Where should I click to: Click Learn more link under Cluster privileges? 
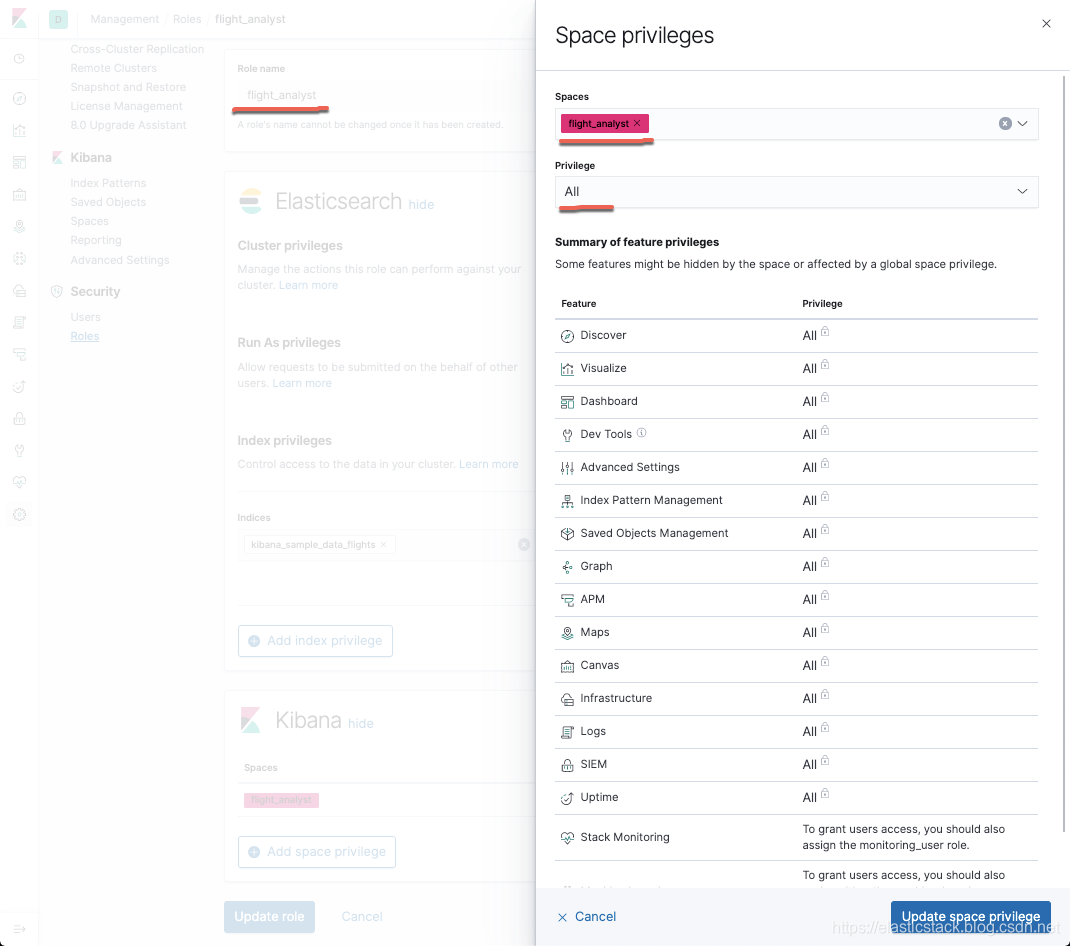[x=308, y=285]
